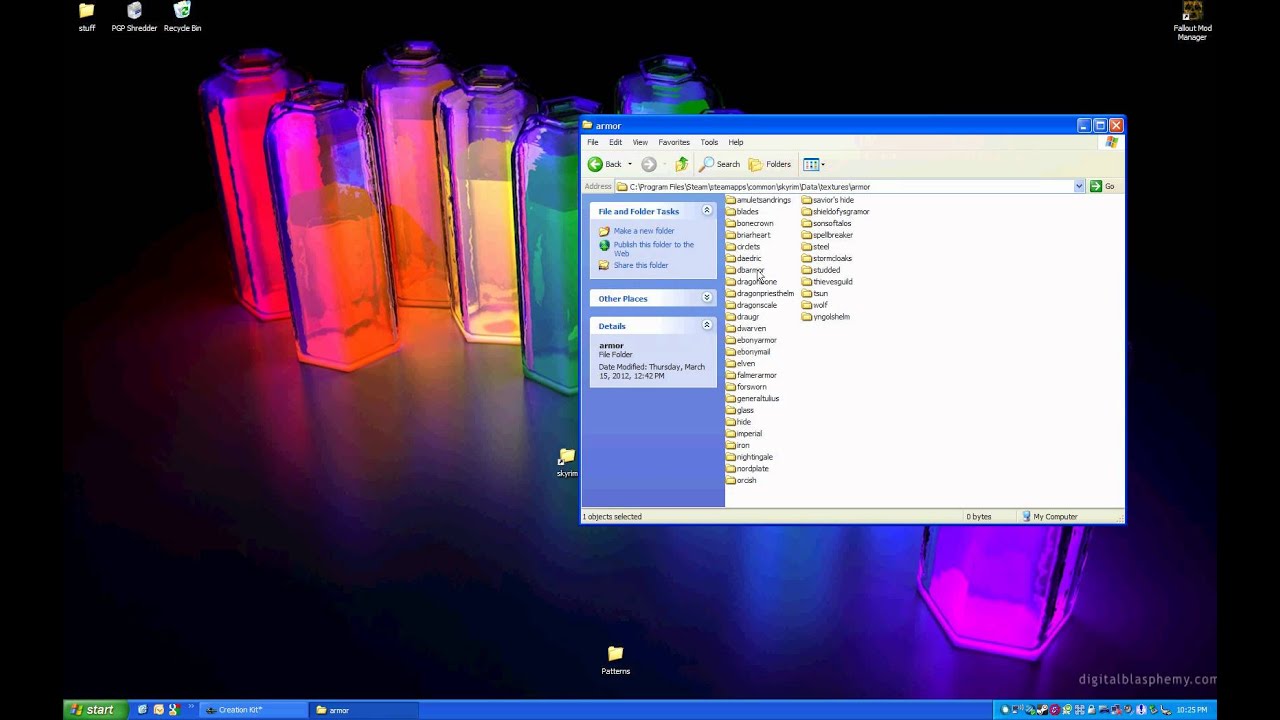Click Publish this folder to the Web
This screenshot has width=1280, height=720.
(x=653, y=249)
